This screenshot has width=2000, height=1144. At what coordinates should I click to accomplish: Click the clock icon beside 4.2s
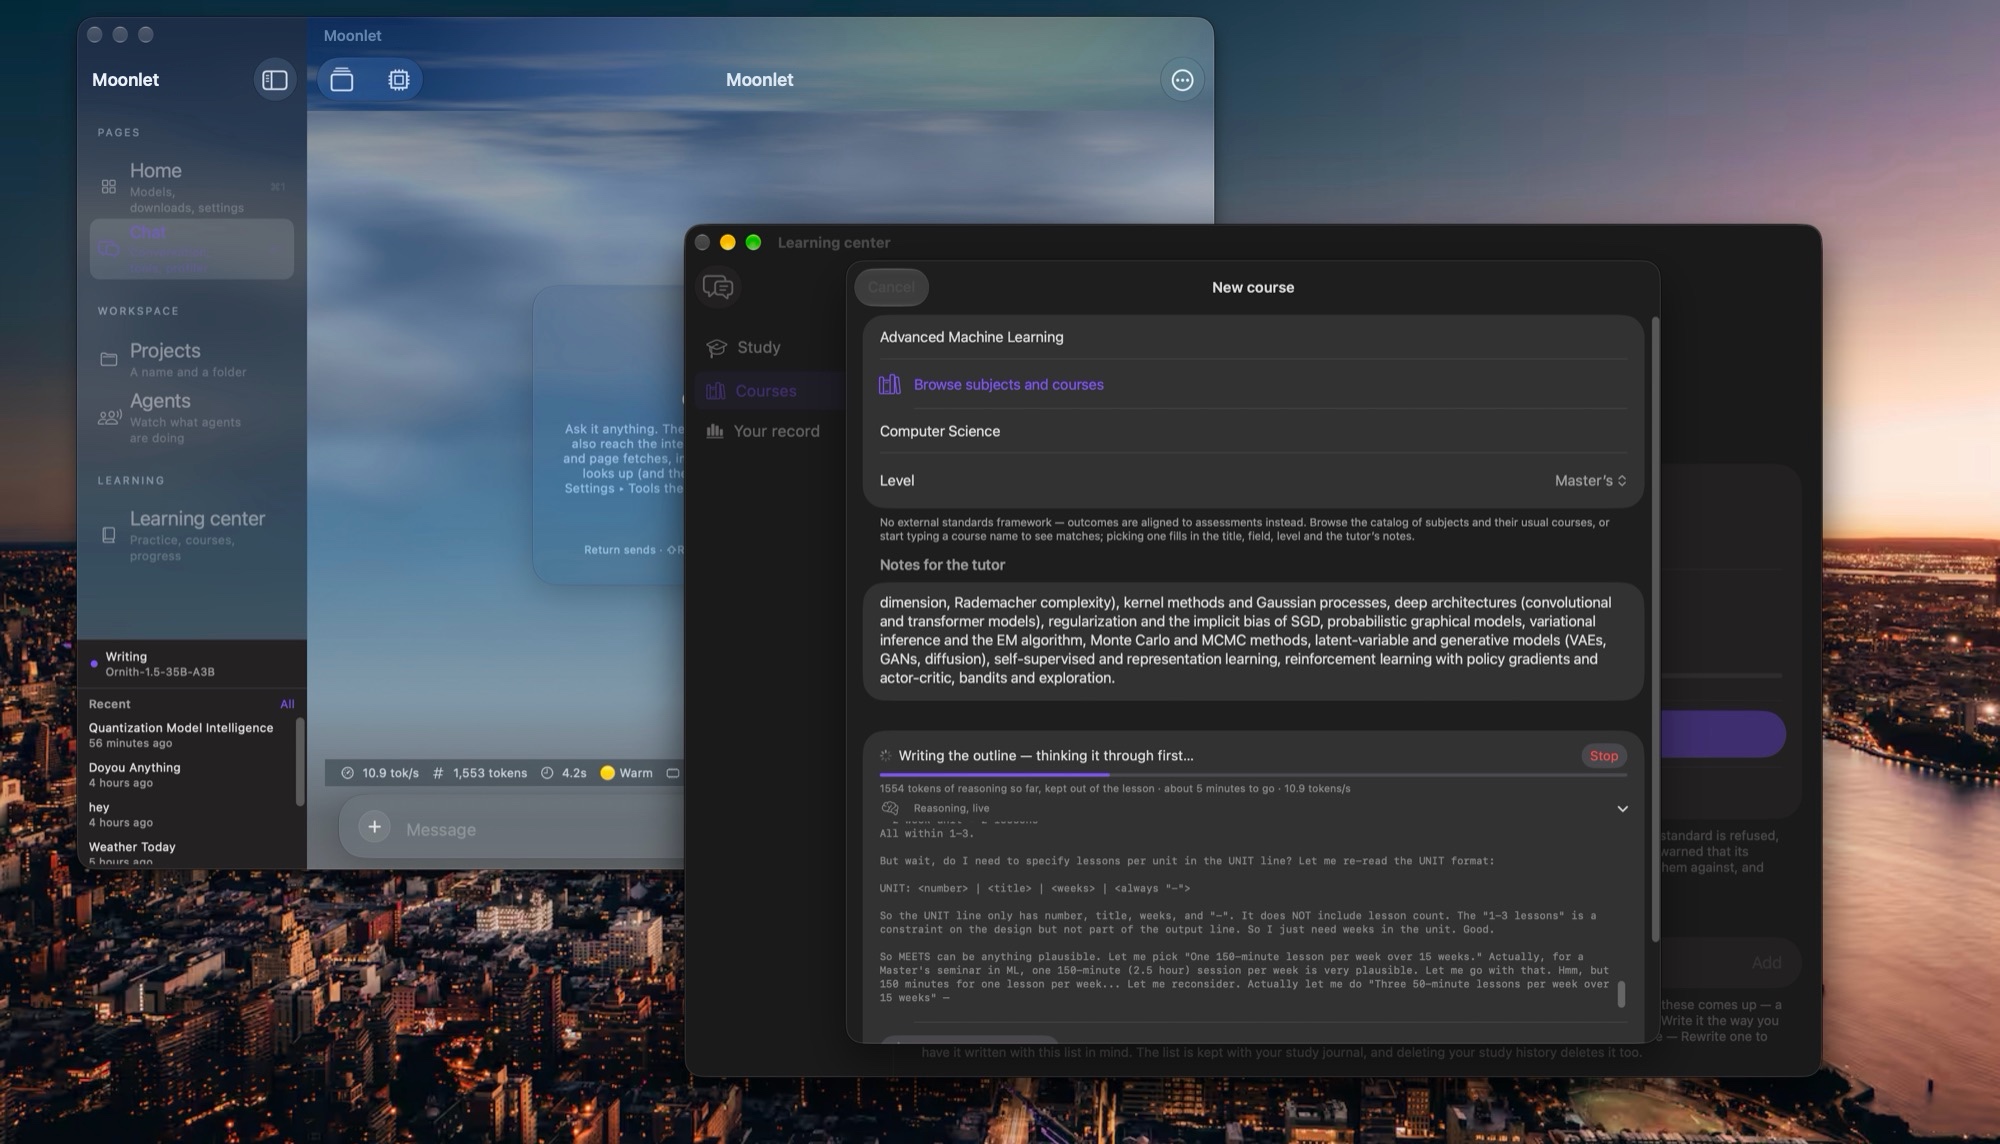[x=547, y=773]
